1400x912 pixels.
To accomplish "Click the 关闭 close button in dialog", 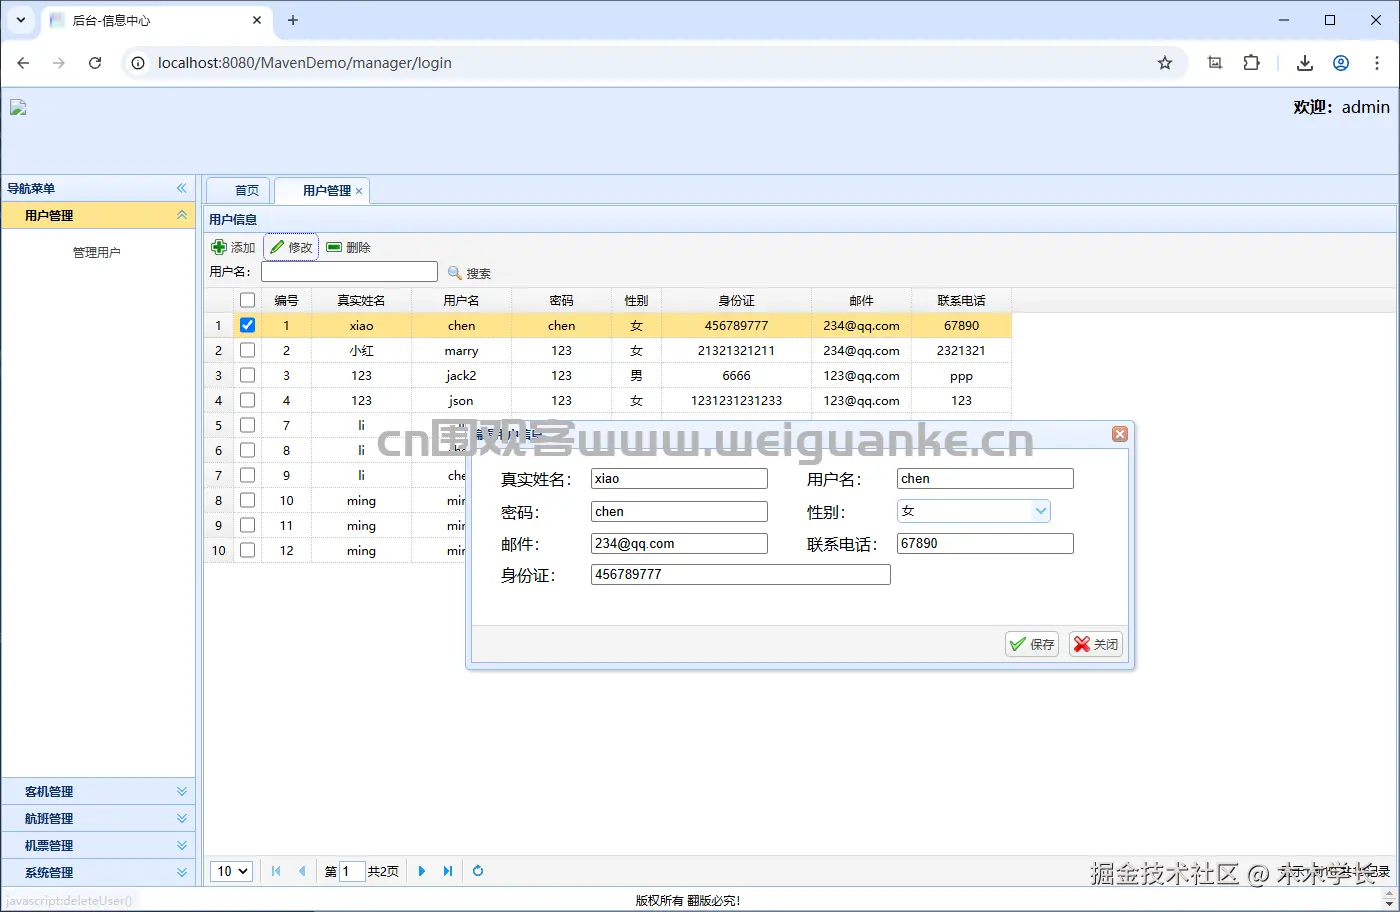I will point(1095,643).
